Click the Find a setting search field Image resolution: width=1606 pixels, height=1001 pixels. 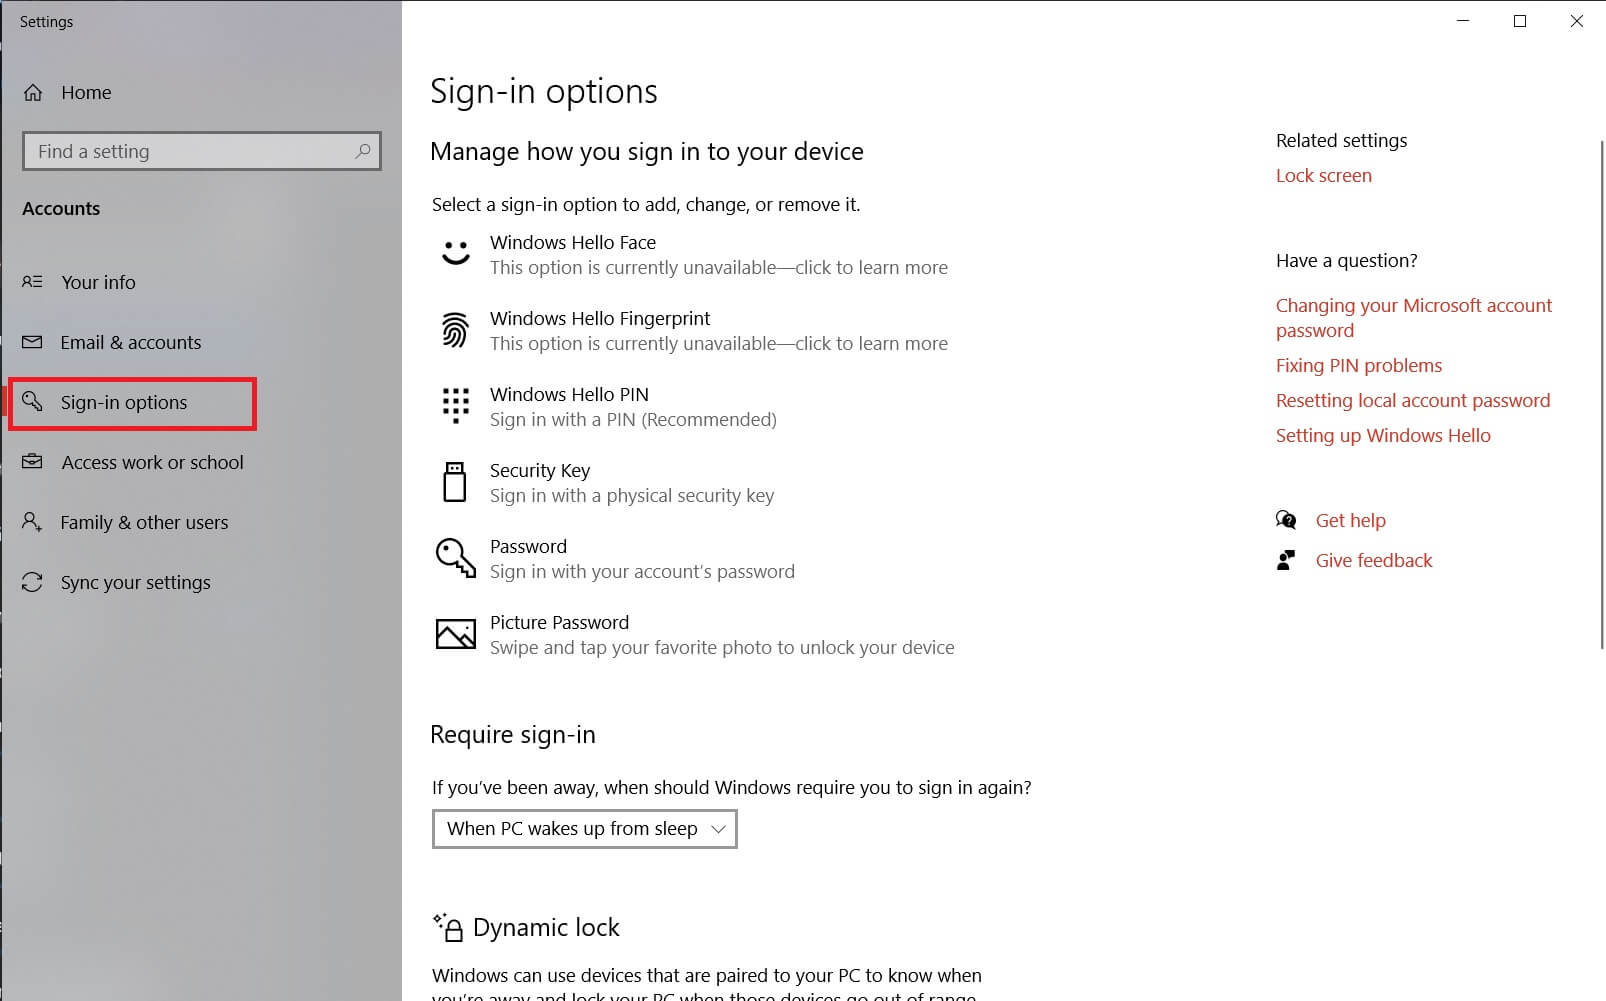(201, 151)
